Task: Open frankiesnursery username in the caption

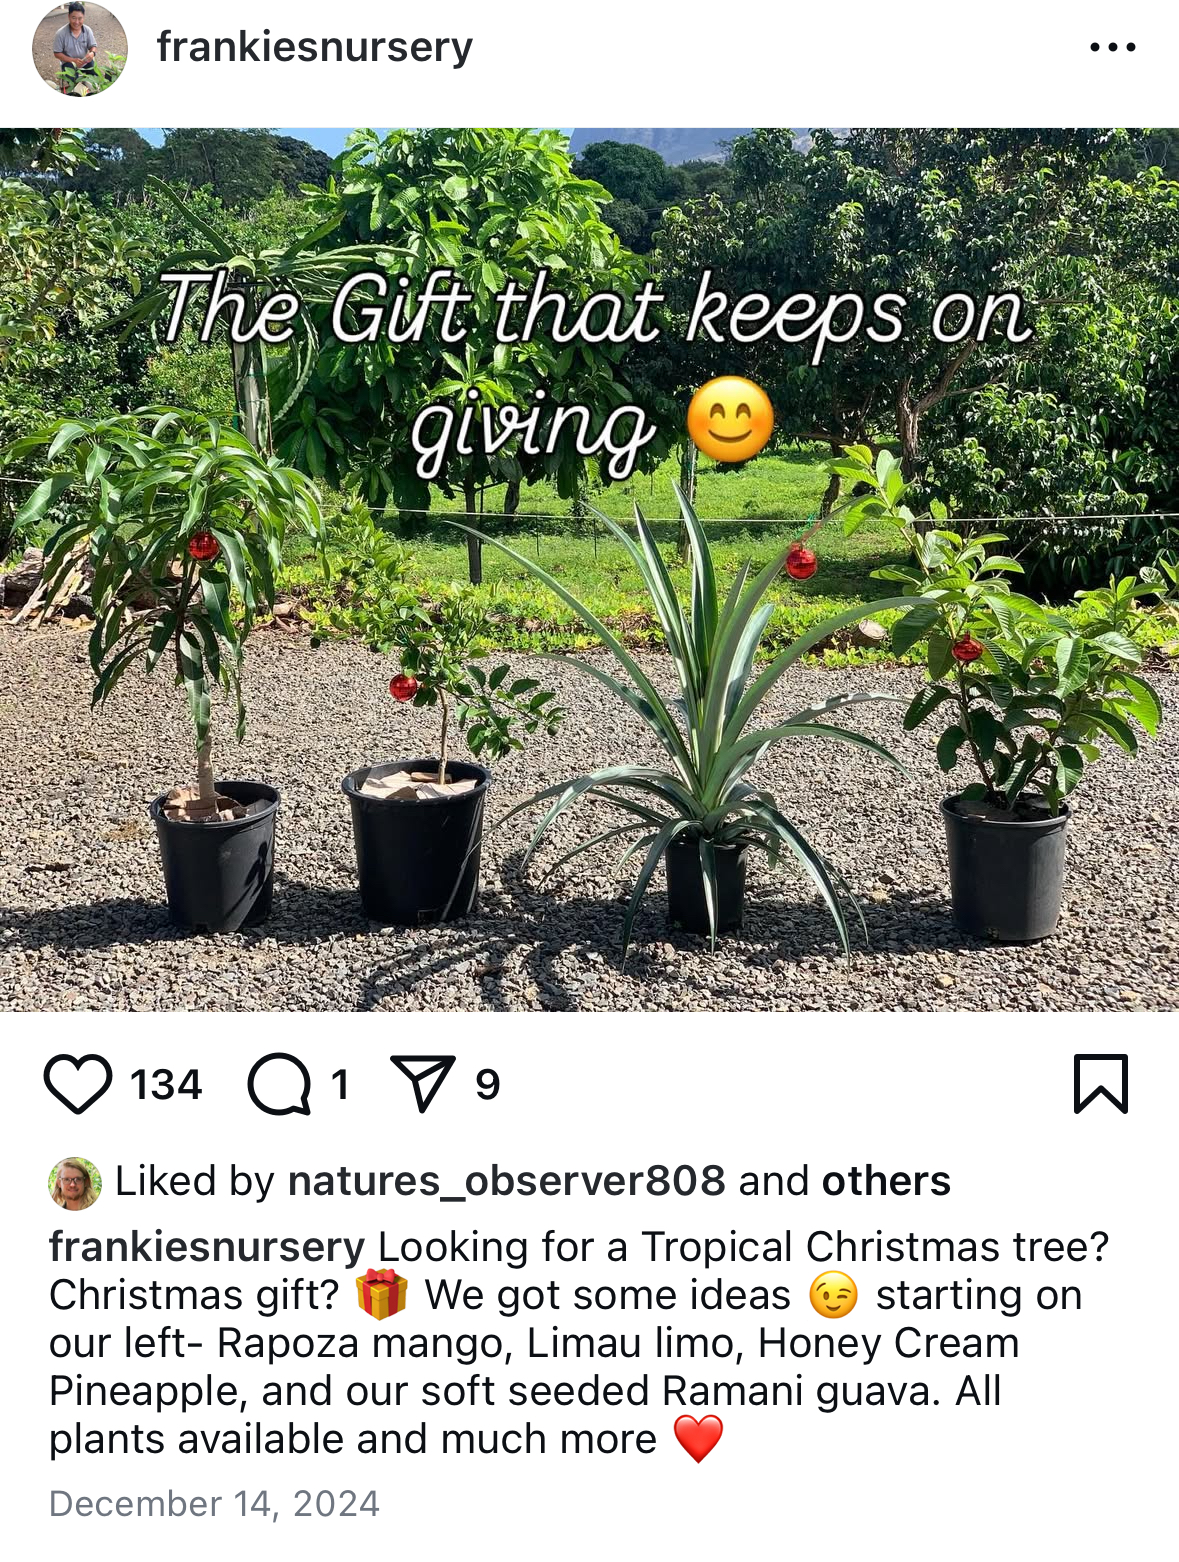Action: [207, 1247]
